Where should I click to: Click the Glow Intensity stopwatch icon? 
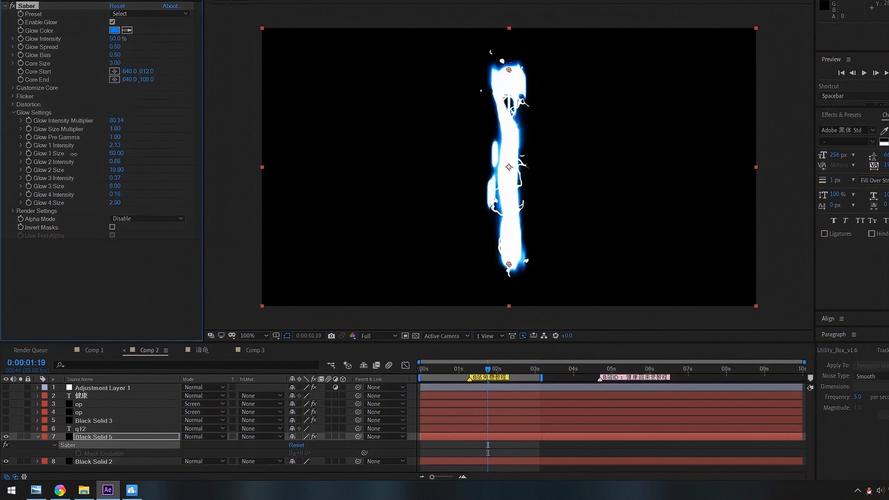click(x=20, y=39)
